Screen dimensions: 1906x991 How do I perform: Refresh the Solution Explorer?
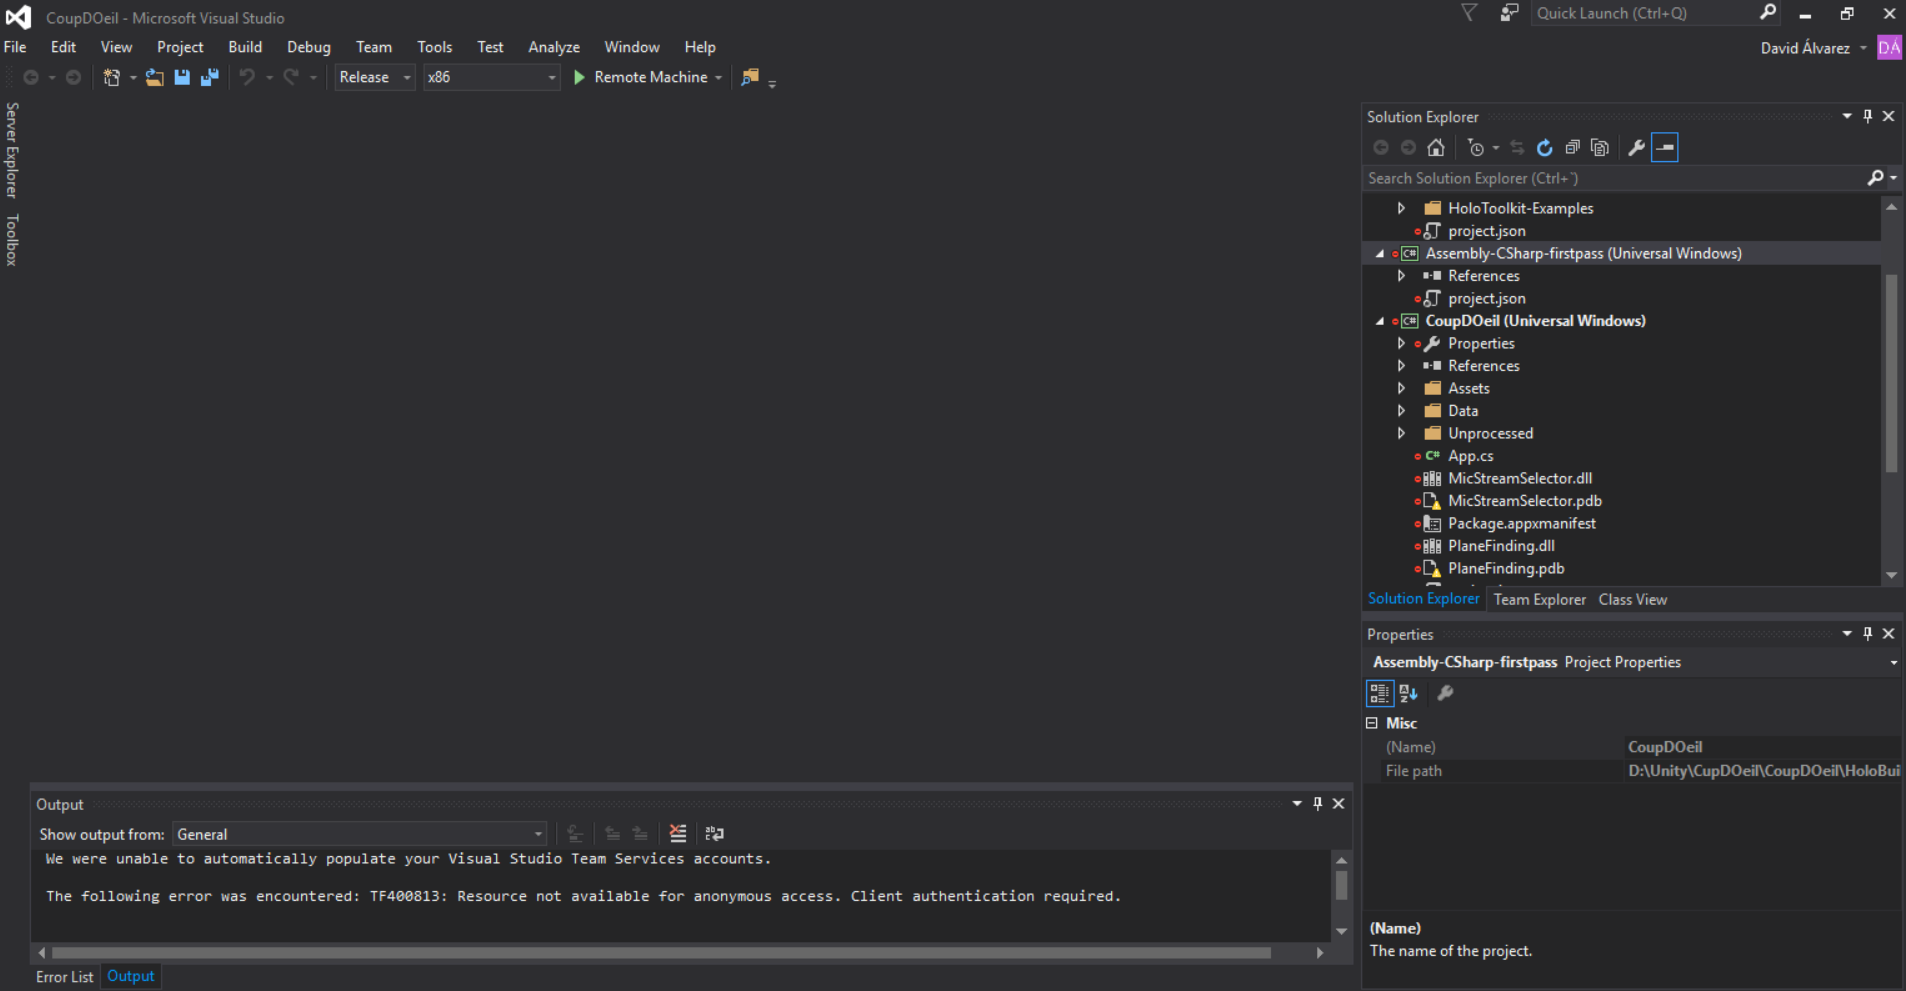tap(1545, 148)
